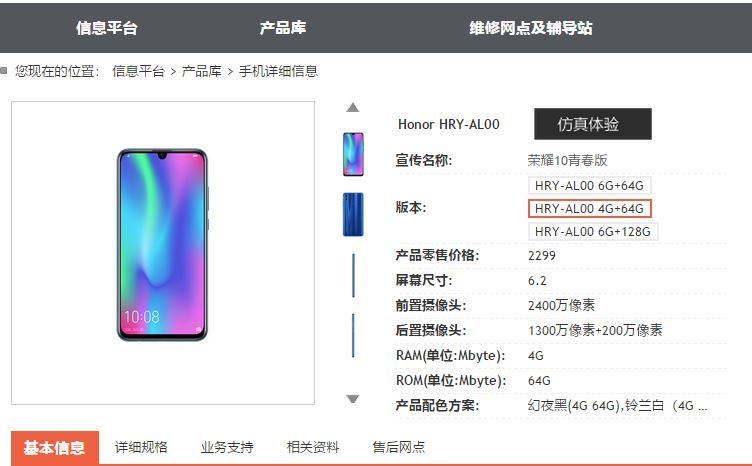Open the 维修网点及辅导站 navigation item
The image size is (752, 466).
coord(531,28)
